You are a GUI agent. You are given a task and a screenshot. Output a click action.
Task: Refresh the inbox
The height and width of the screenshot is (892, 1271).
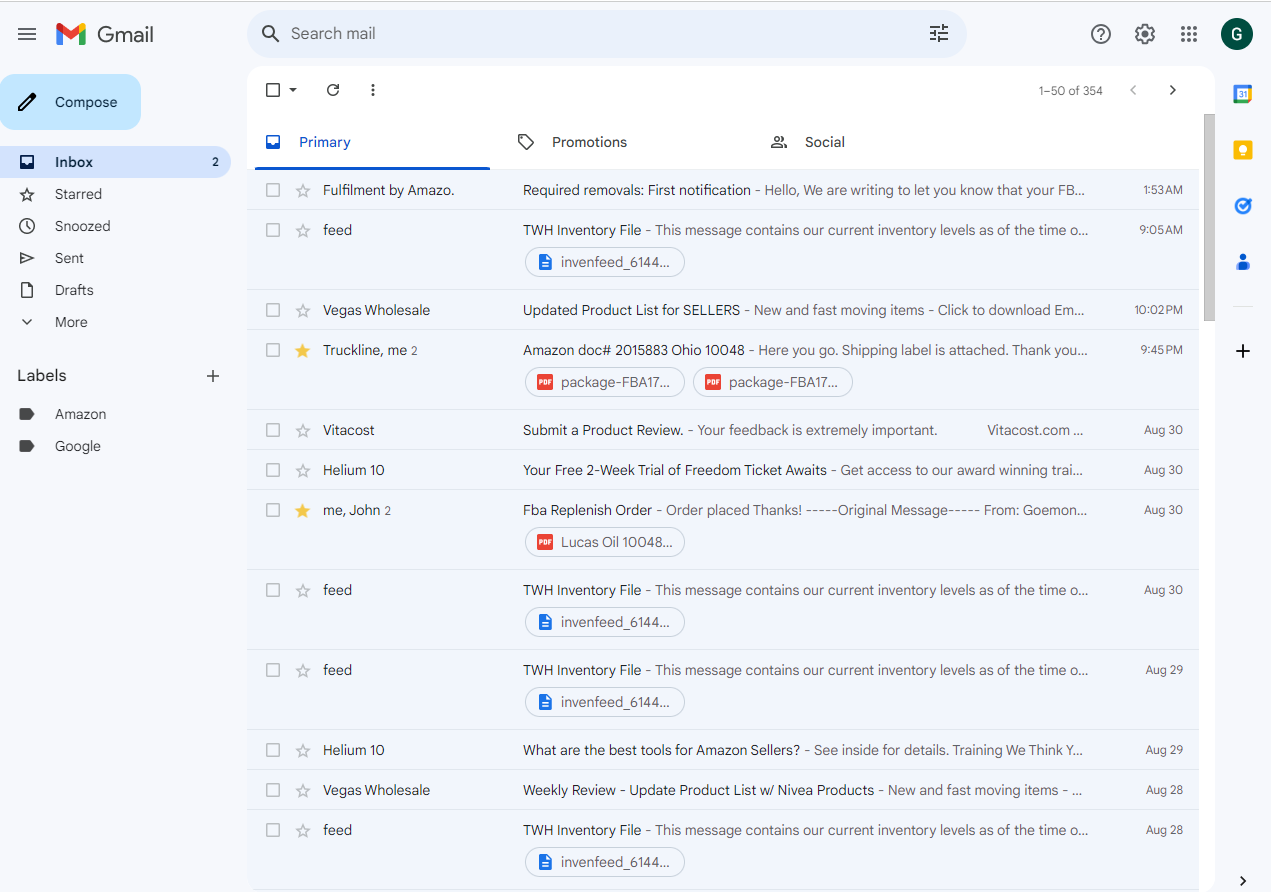(333, 90)
